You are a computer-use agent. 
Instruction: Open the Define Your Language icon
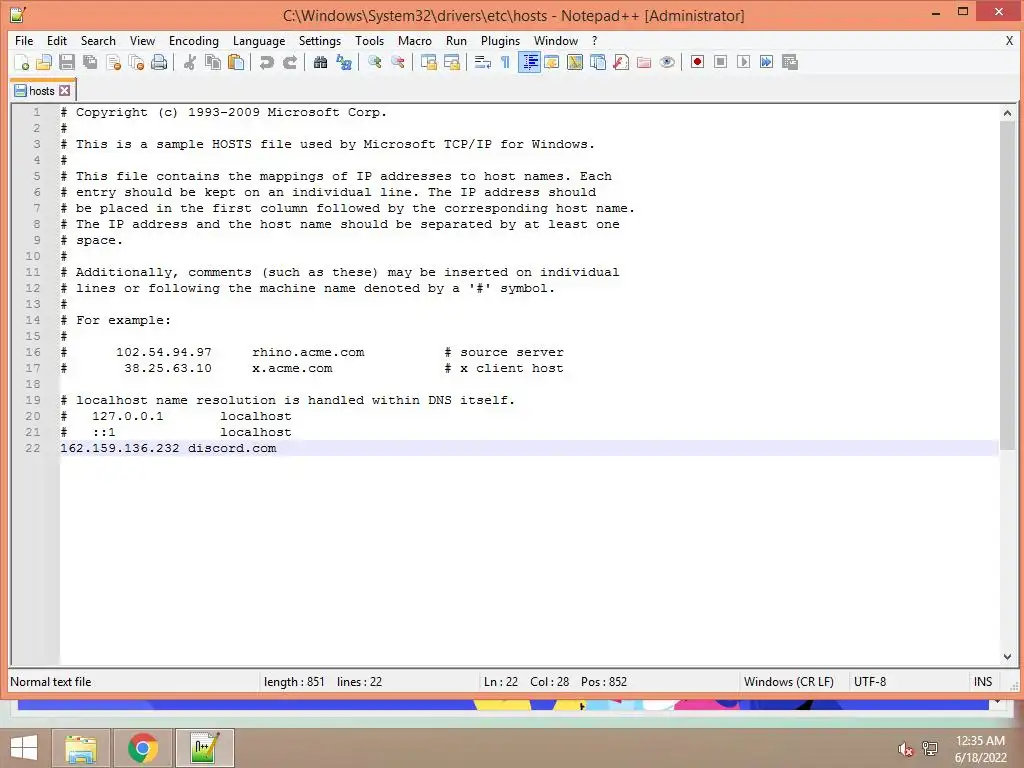click(552, 62)
